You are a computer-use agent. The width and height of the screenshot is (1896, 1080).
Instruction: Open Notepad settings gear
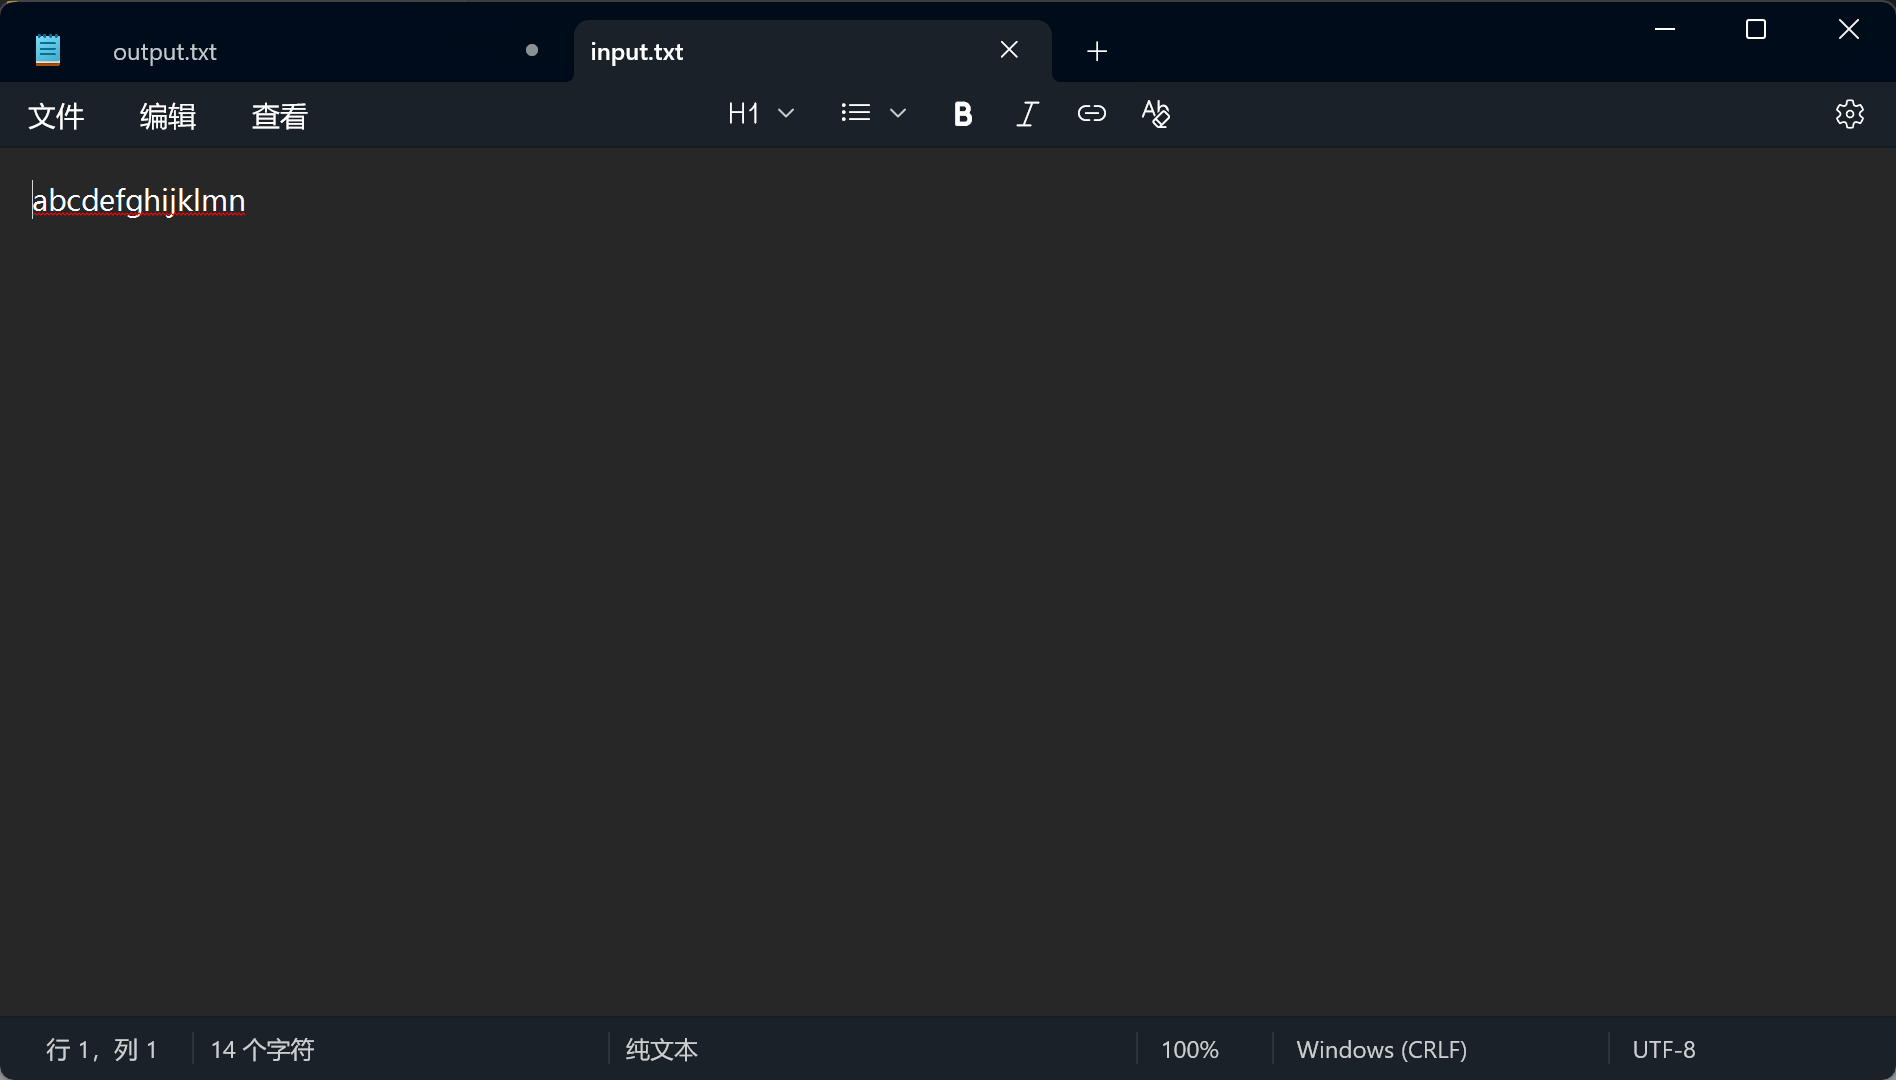[x=1850, y=114]
